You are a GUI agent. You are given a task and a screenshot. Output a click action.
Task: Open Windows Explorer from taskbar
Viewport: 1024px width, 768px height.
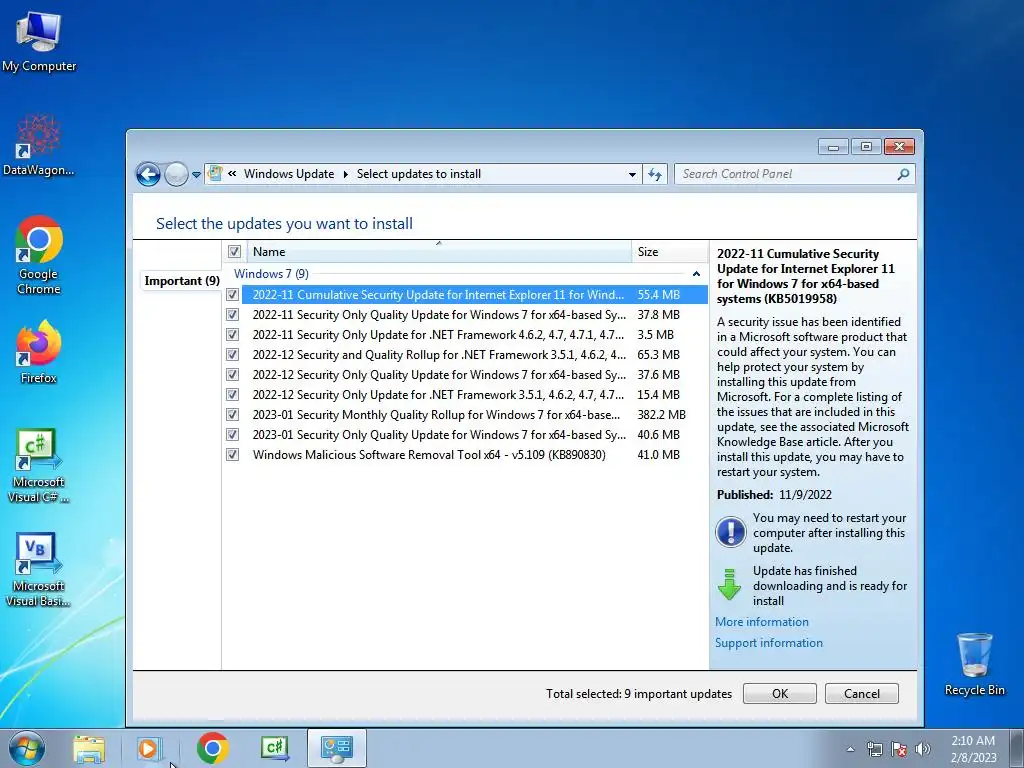coord(89,748)
